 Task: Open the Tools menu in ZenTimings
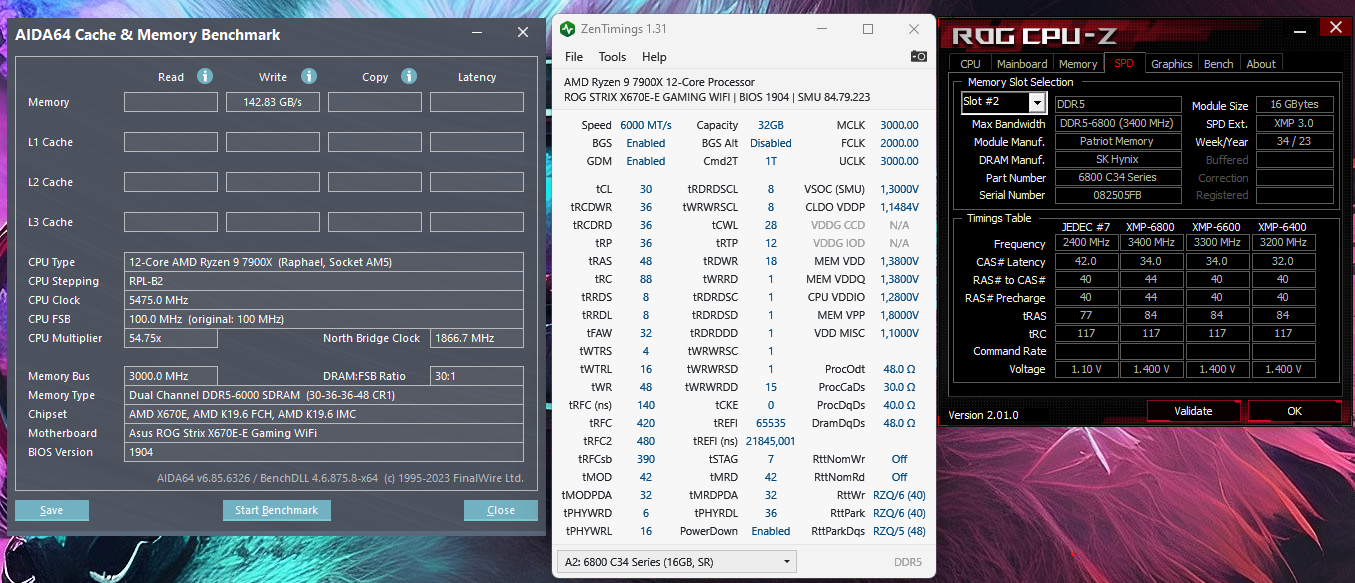[x=612, y=57]
